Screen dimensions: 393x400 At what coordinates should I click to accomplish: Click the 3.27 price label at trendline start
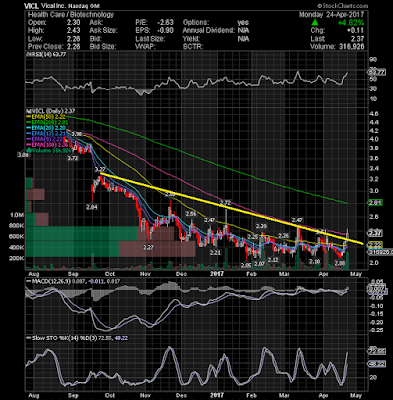[x=100, y=169]
